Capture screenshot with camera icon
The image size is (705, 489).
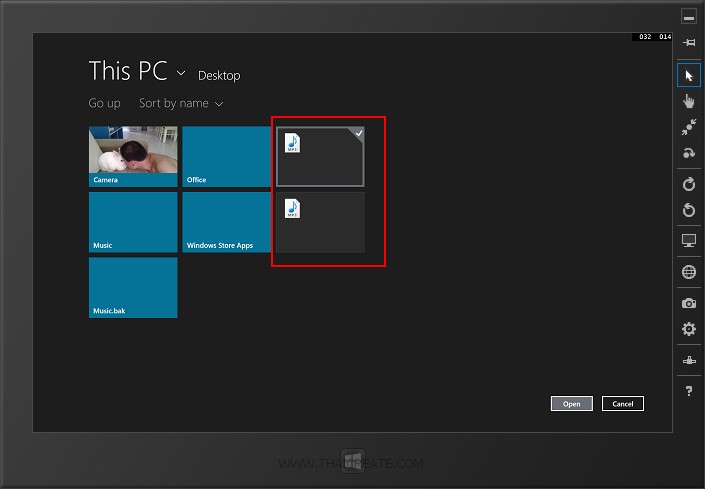click(688, 302)
